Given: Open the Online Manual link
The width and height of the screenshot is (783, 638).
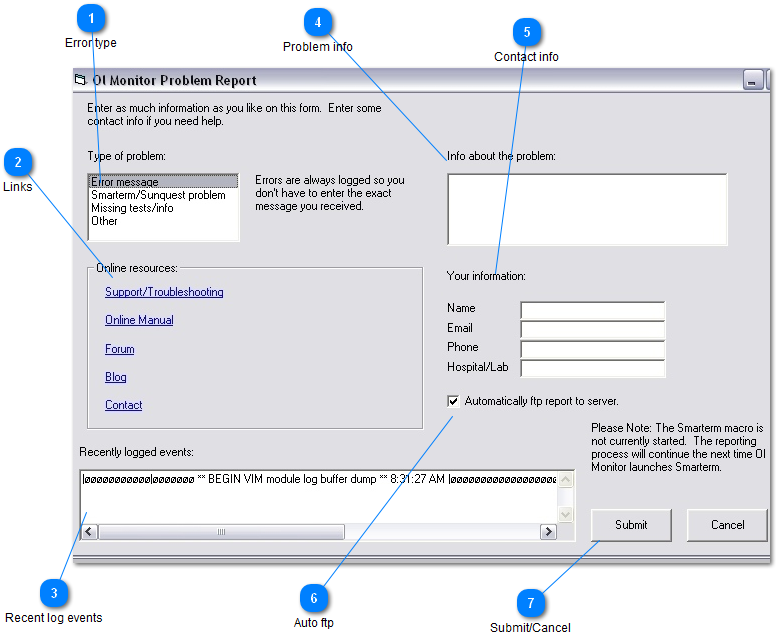Looking at the screenshot, I should [139, 320].
